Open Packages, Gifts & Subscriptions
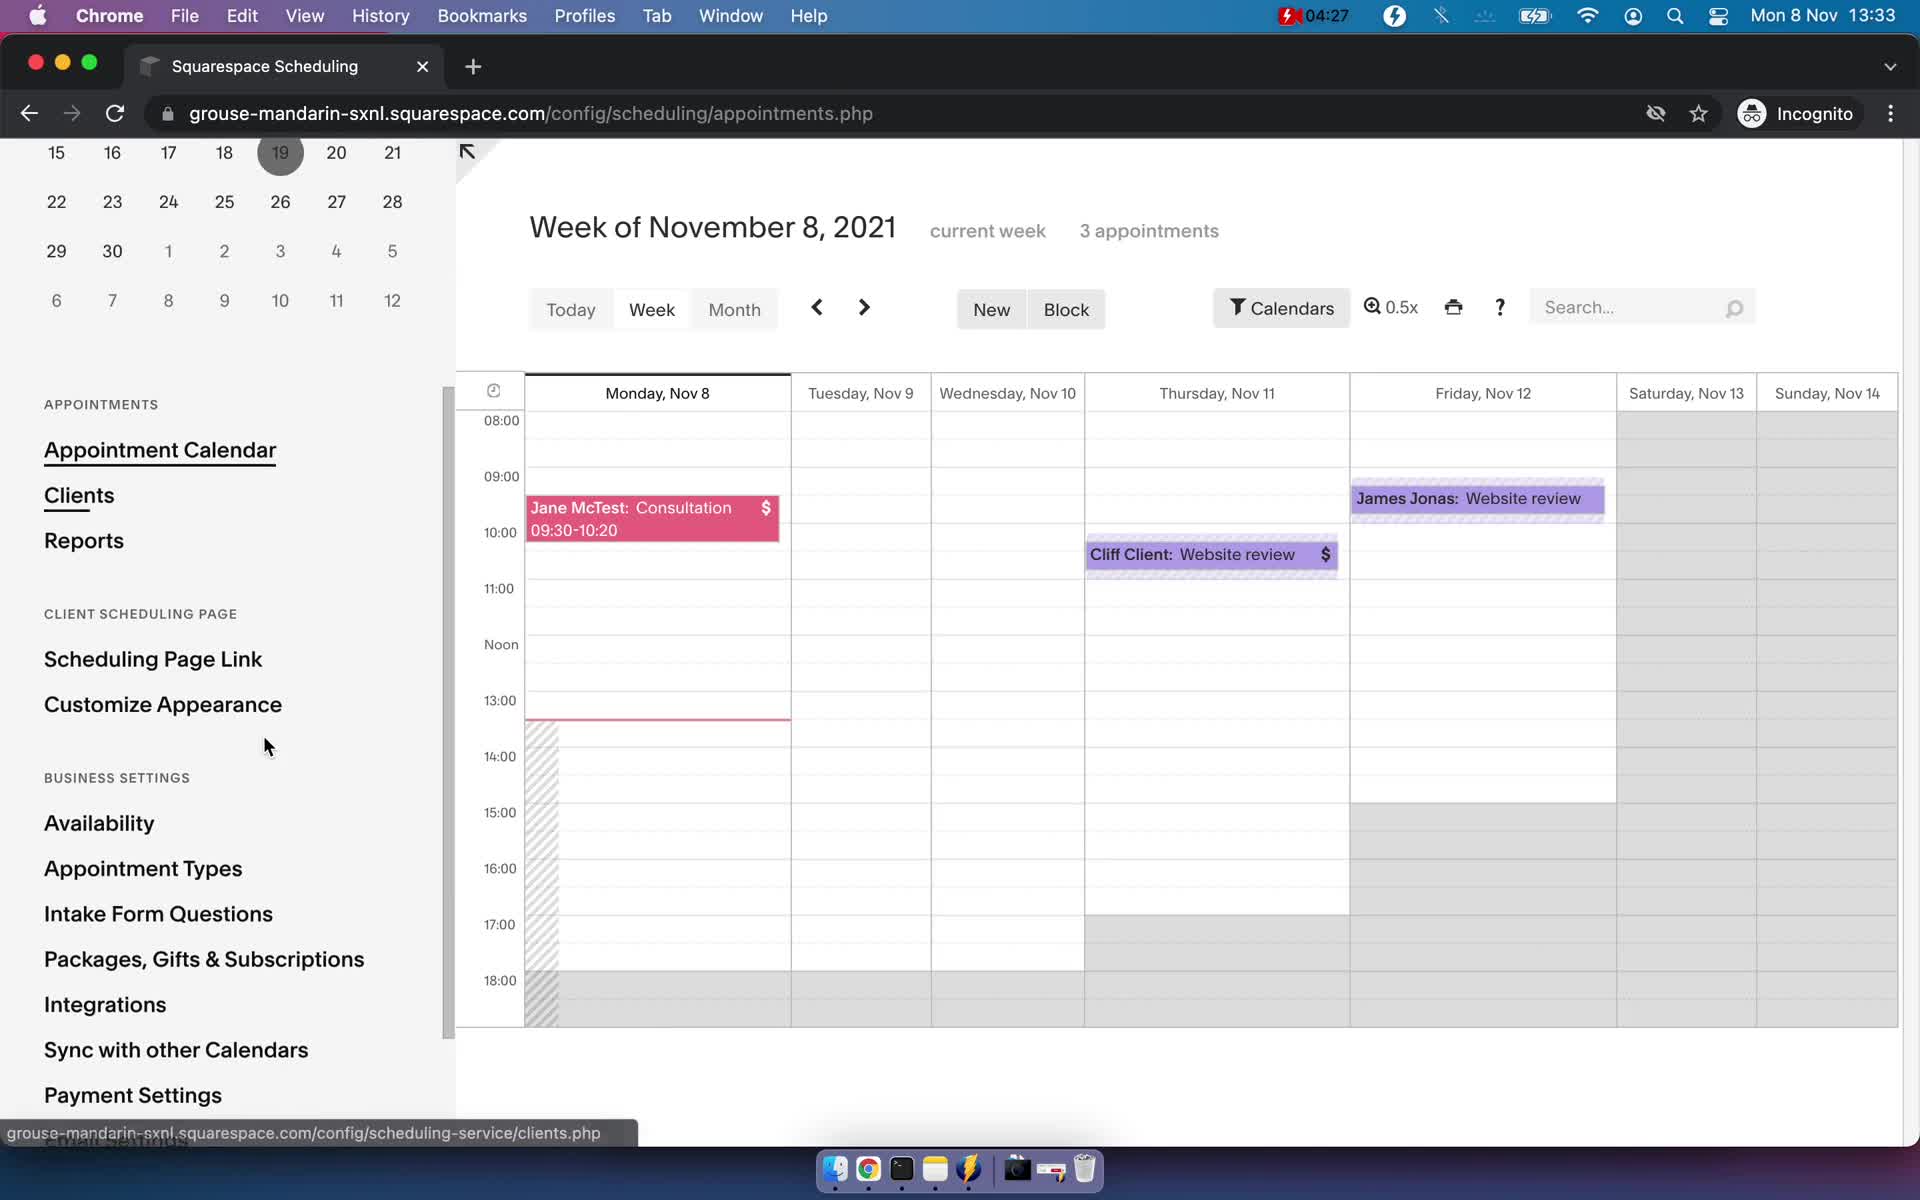Screen dimensions: 1920x1200 (x=204, y=959)
